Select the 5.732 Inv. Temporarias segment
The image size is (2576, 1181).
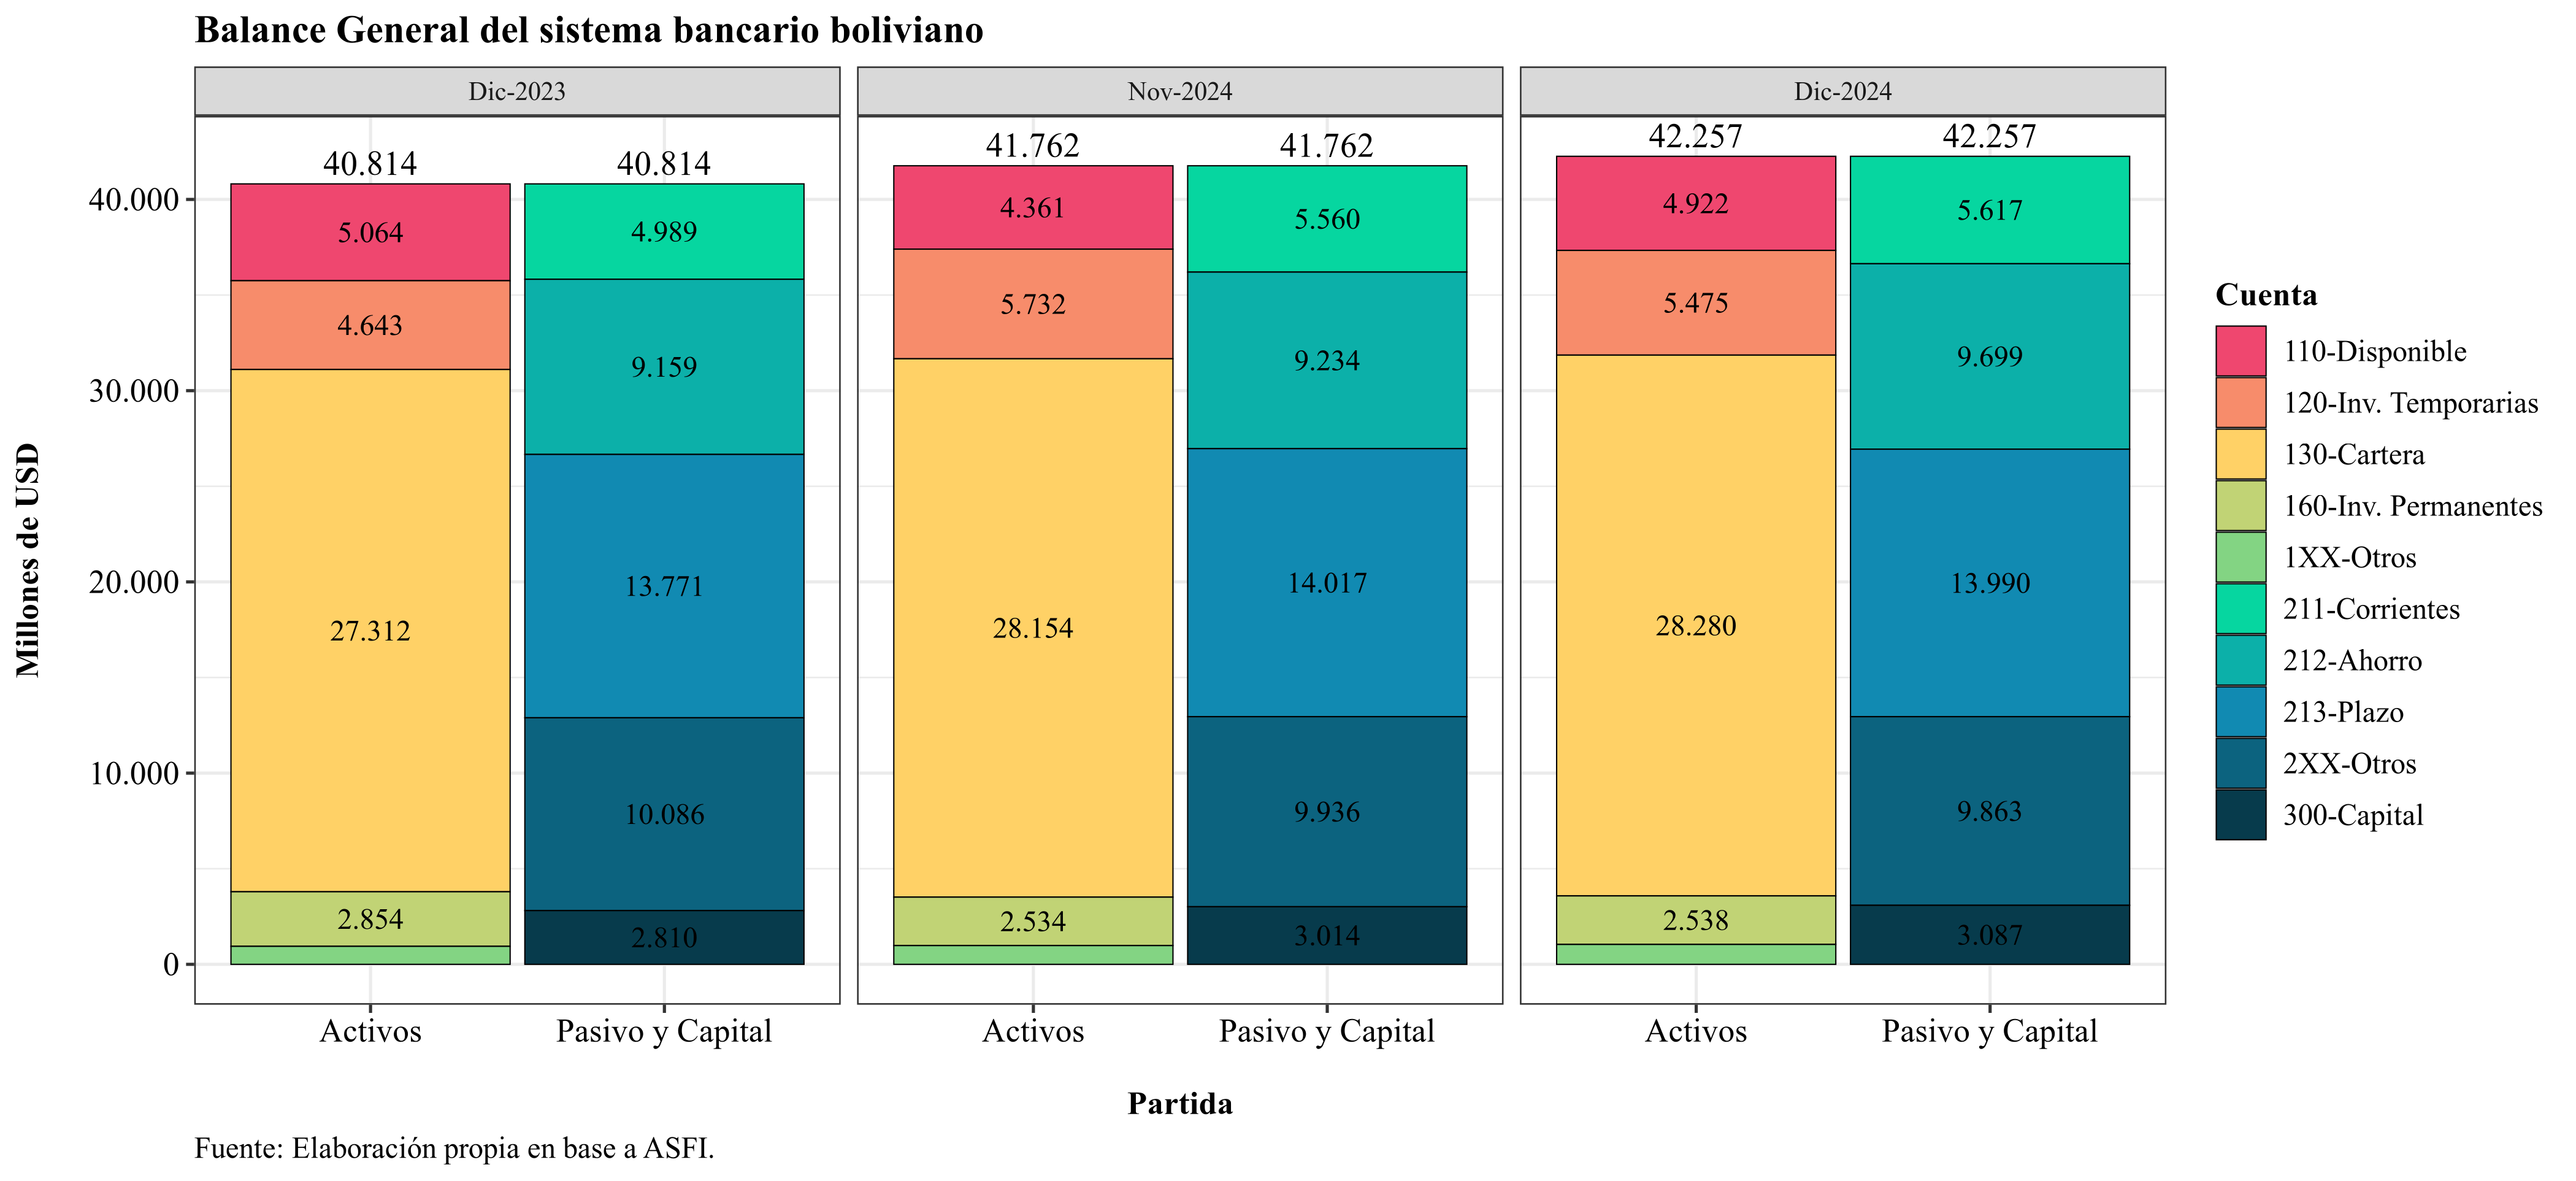pos(1033,304)
